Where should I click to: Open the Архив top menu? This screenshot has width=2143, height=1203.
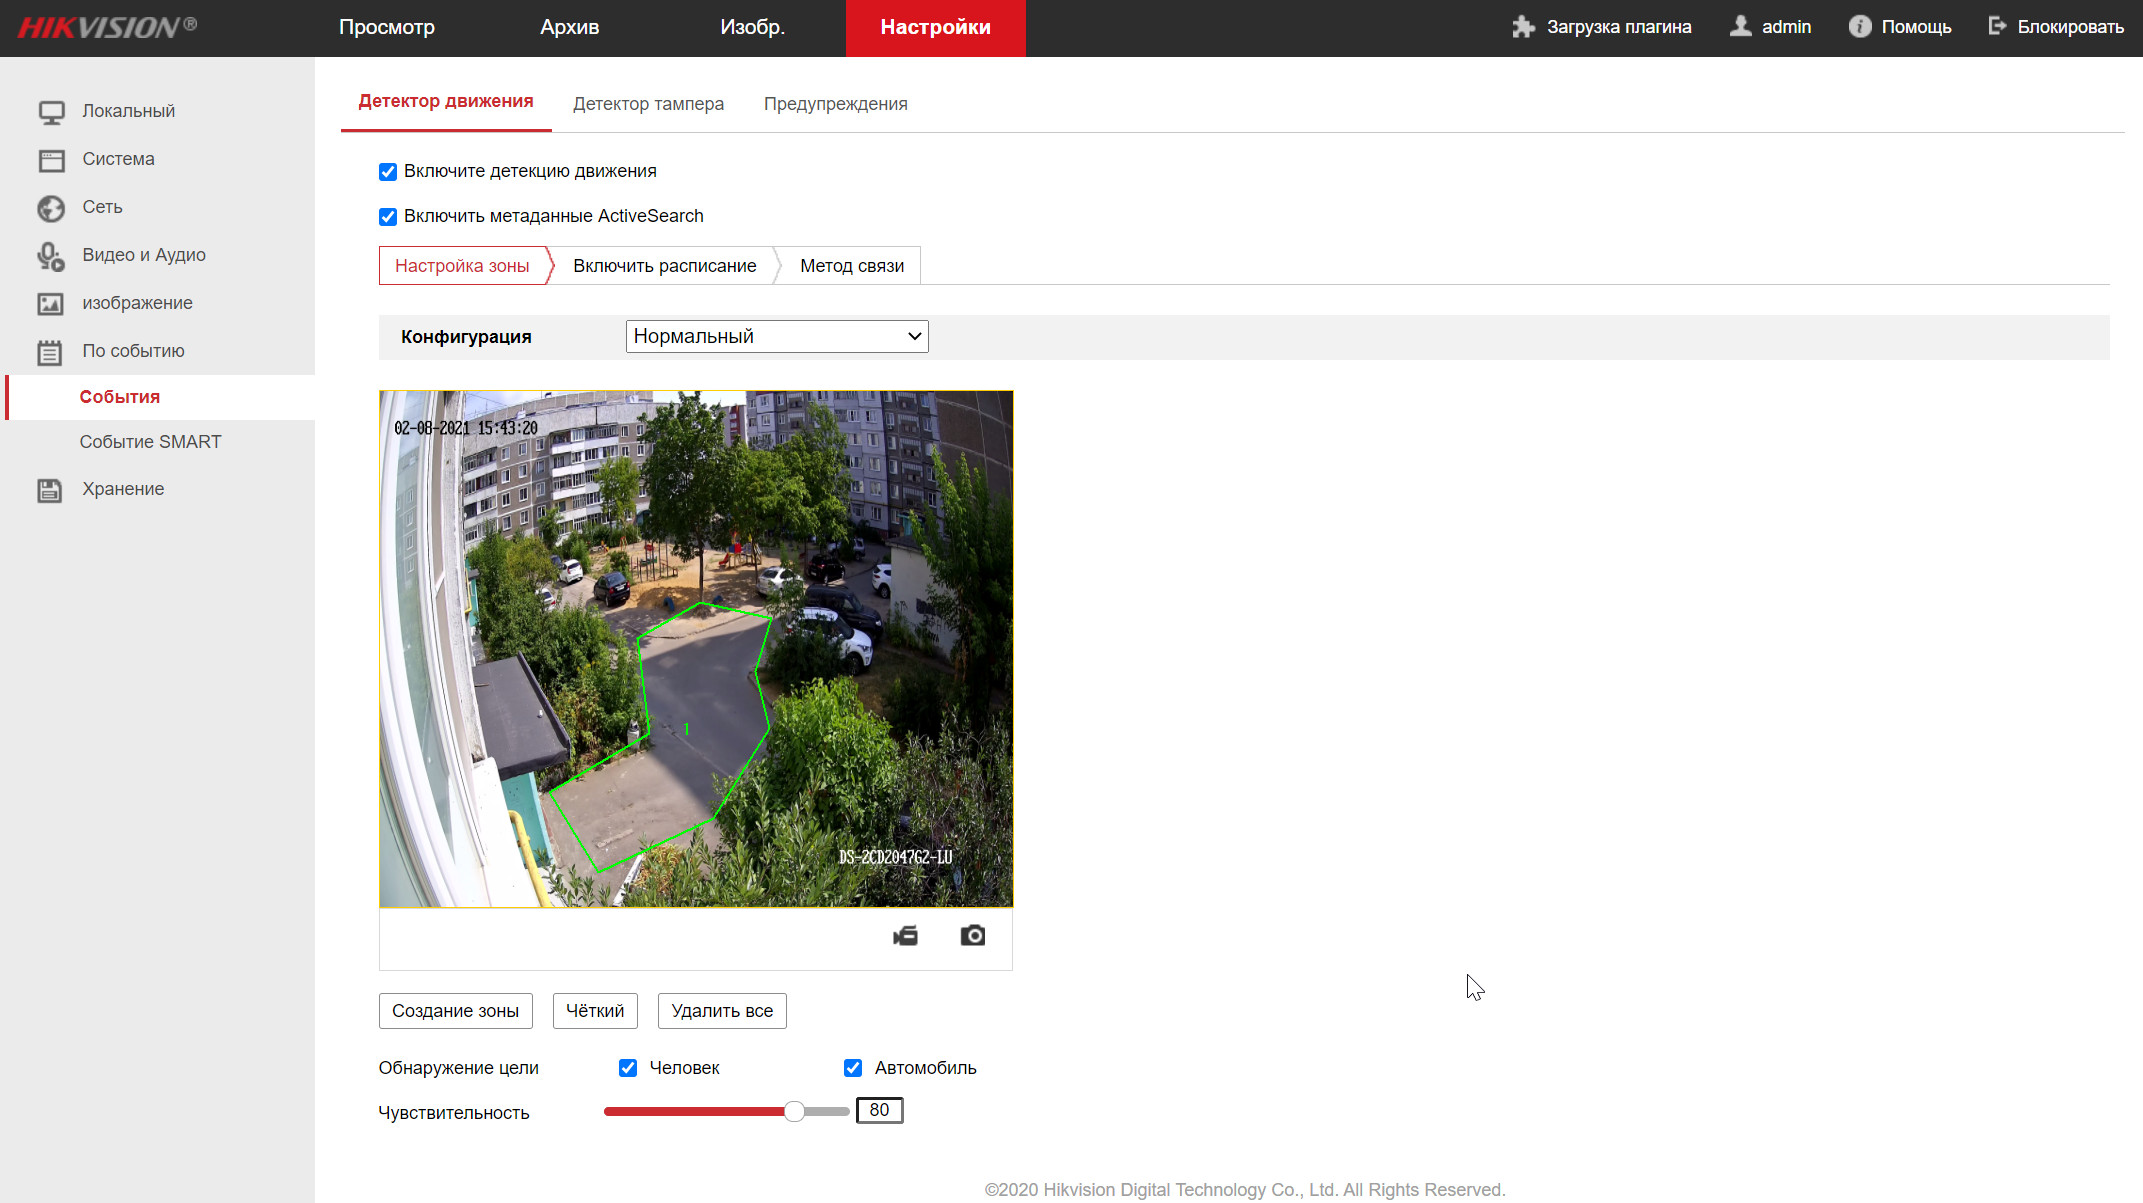point(569,27)
